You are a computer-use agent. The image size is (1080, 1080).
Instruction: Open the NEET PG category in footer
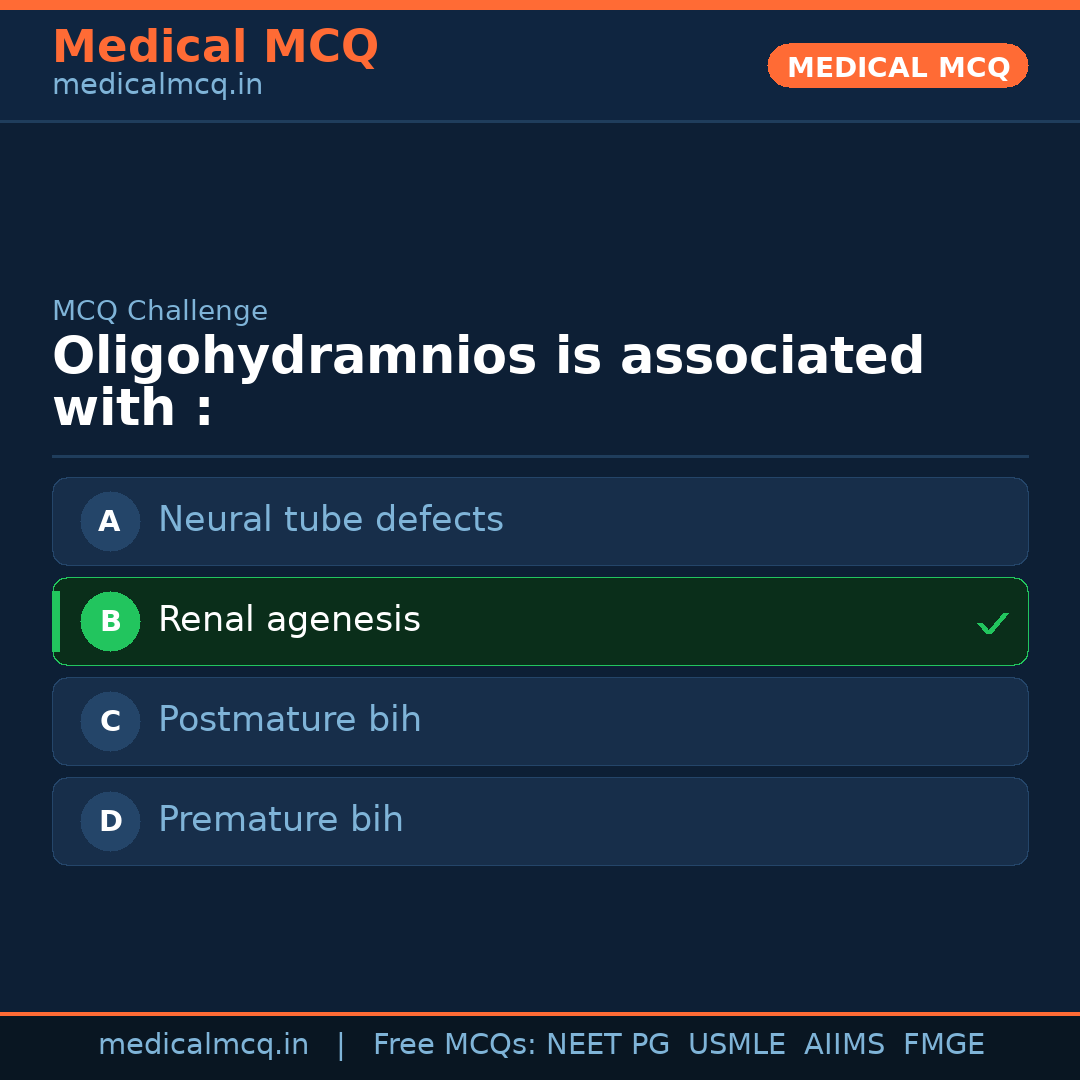pos(607,1044)
